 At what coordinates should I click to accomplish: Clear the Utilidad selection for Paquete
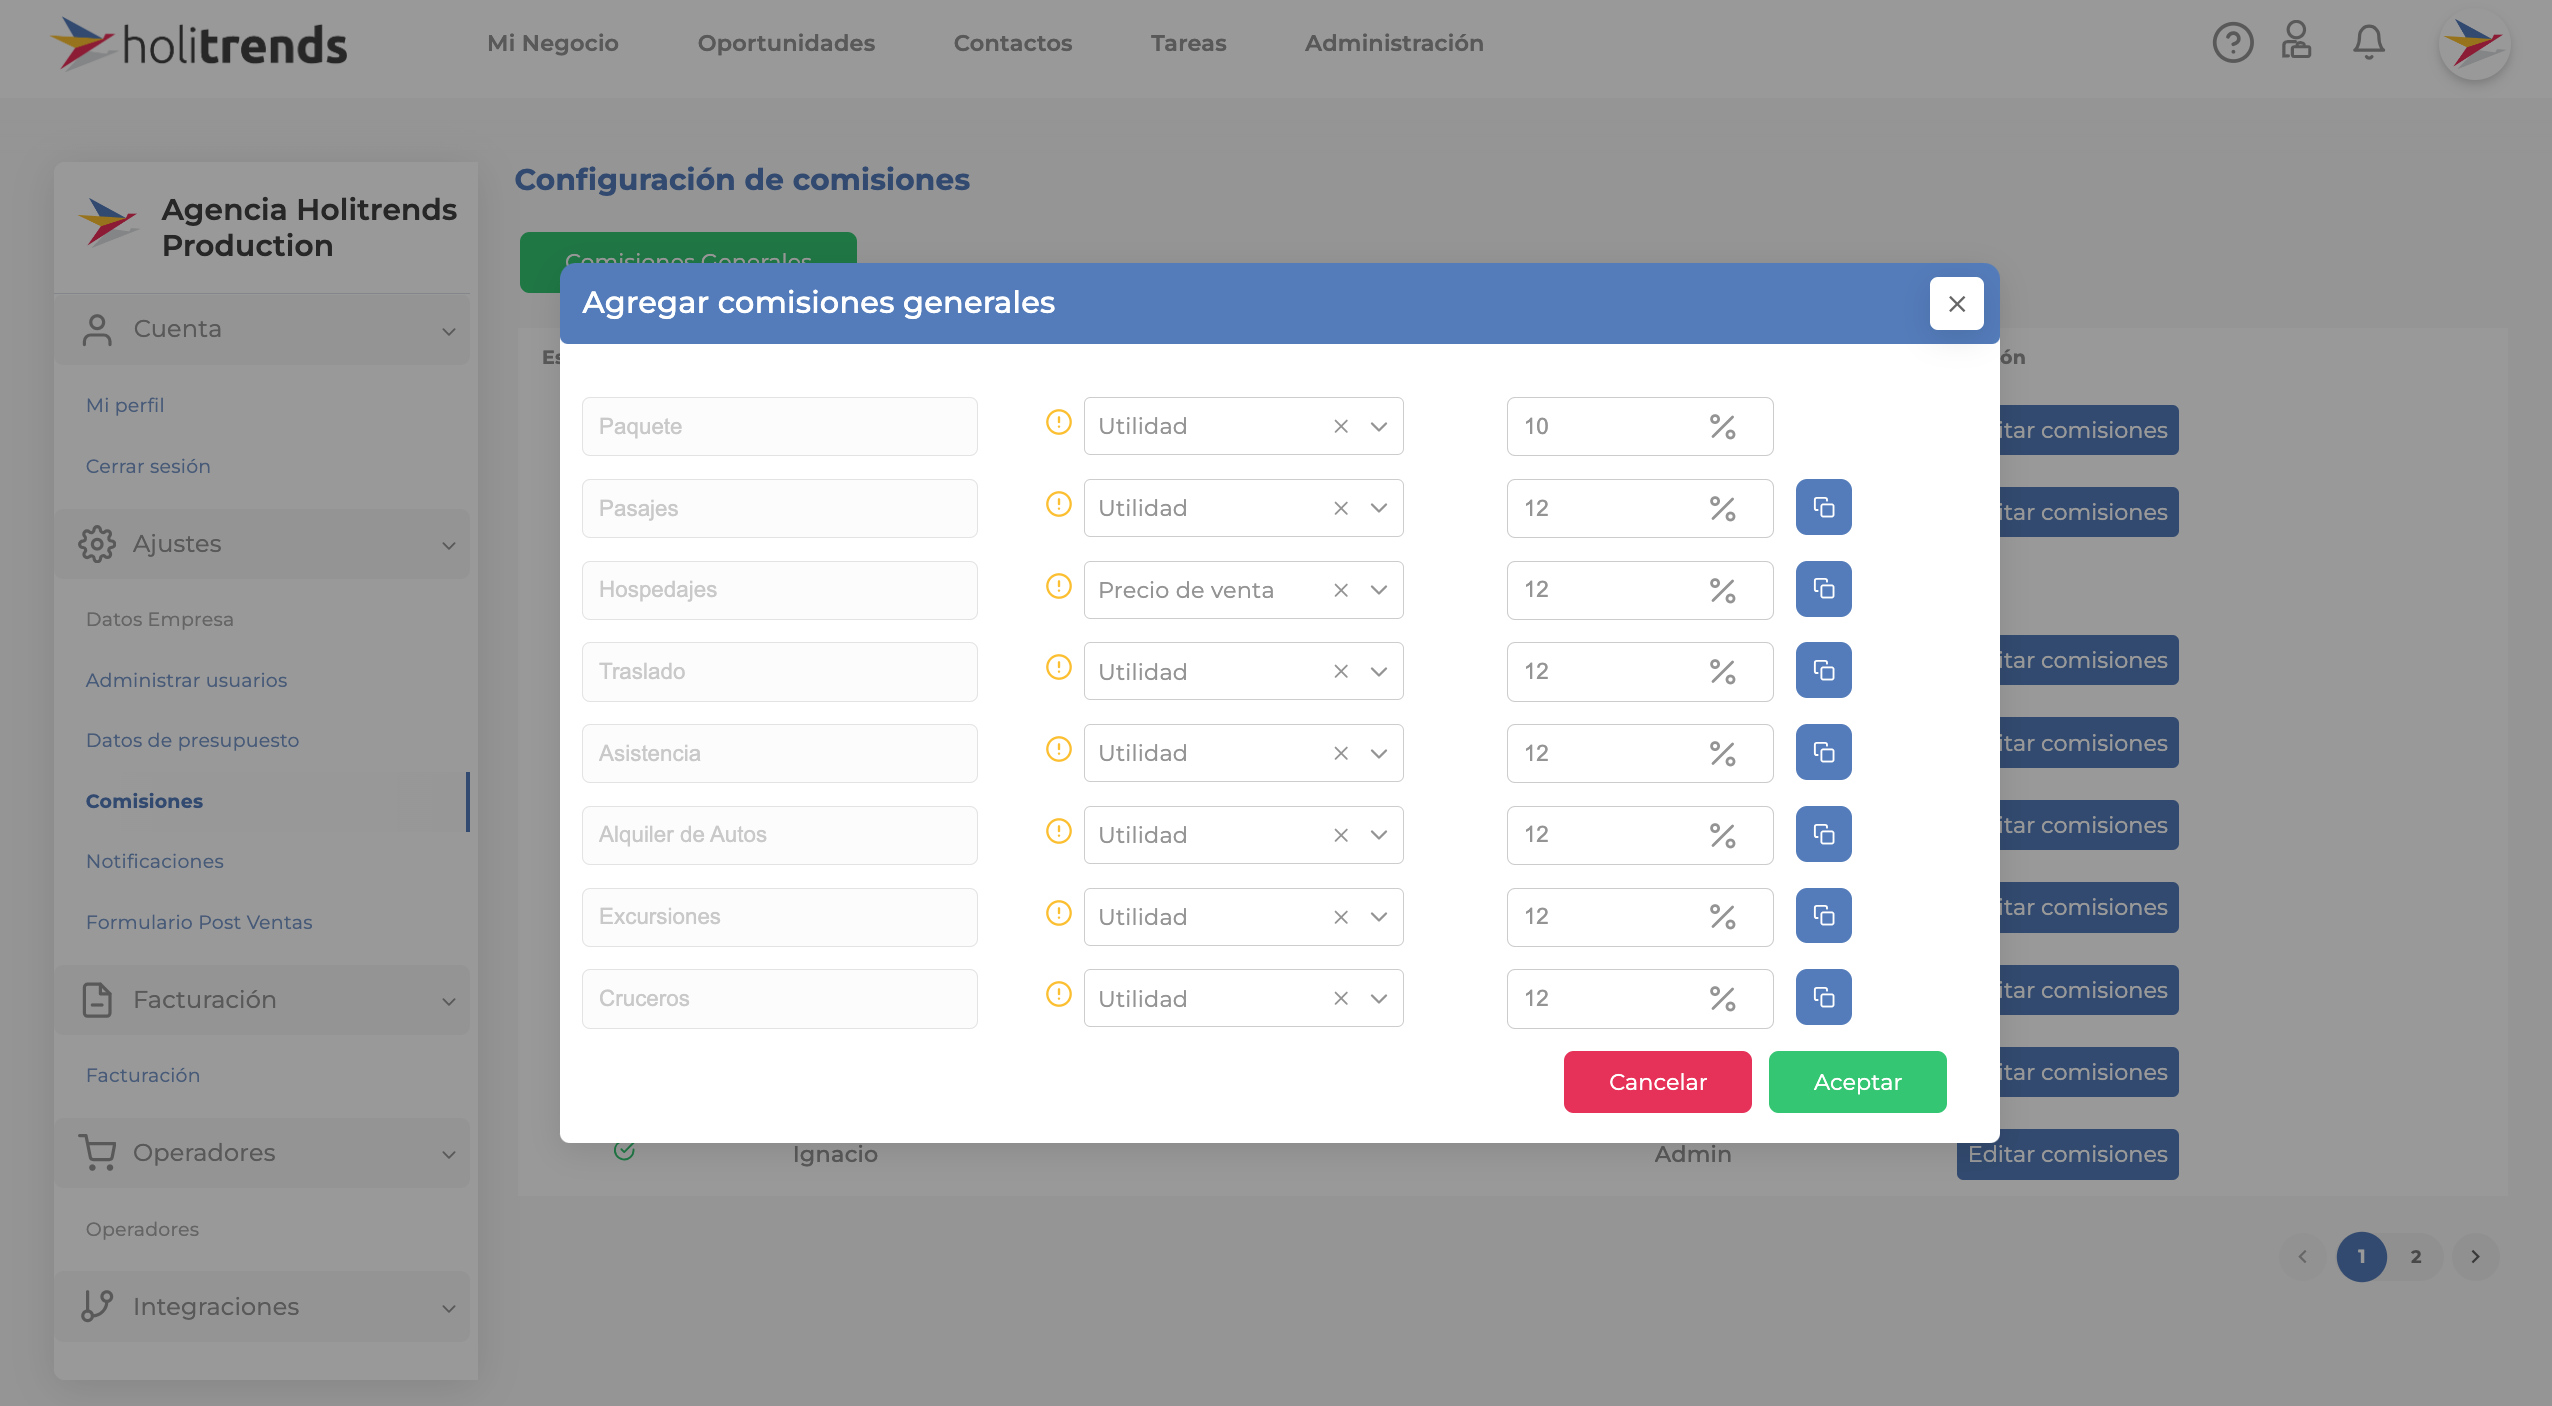tap(1341, 427)
